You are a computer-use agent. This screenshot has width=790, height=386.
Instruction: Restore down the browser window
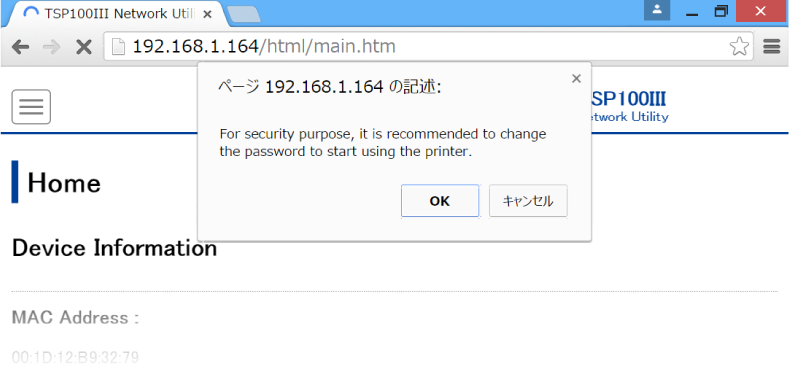[x=721, y=11]
